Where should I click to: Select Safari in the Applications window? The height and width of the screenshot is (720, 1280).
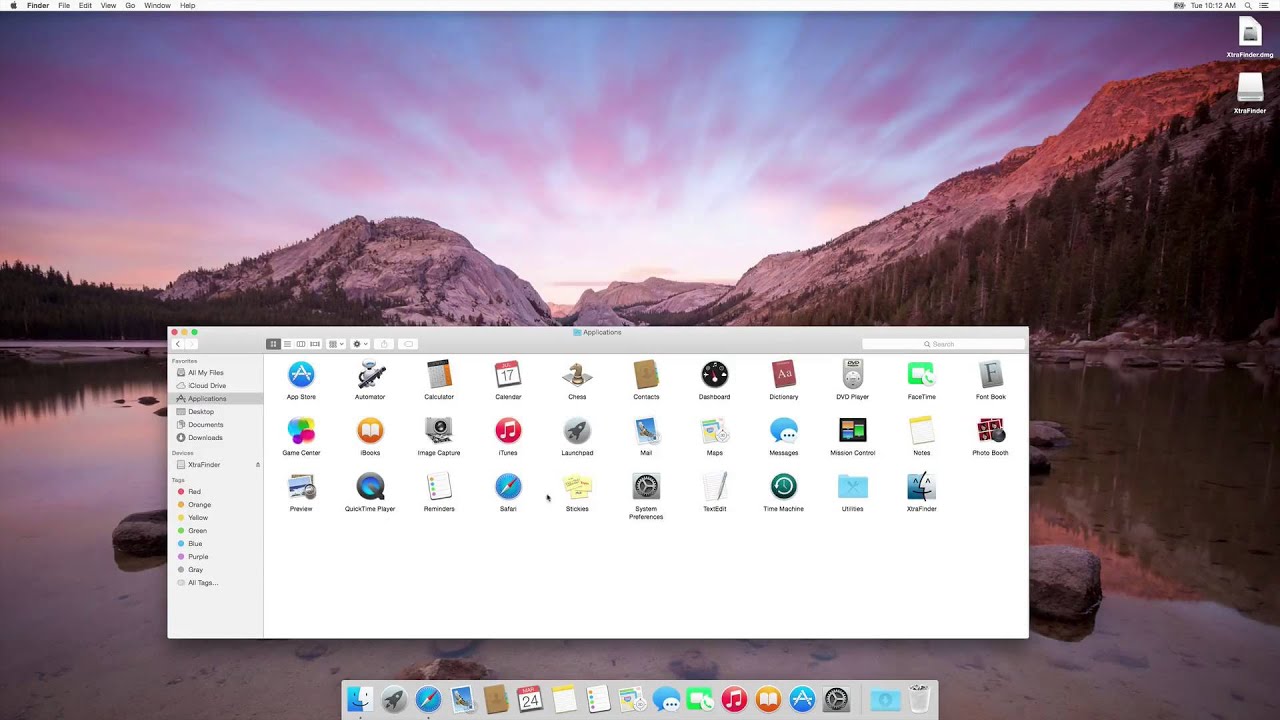click(508, 487)
